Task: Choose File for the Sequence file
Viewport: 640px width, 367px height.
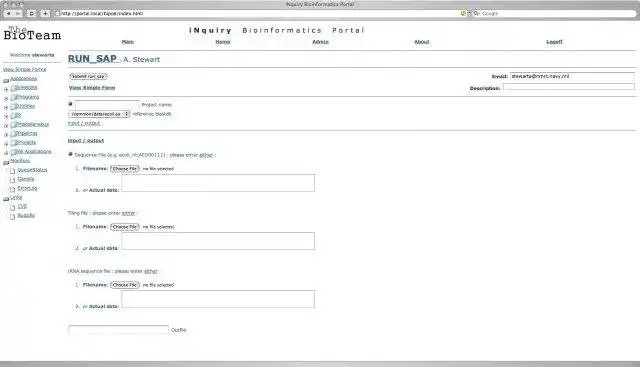Action: point(125,169)
